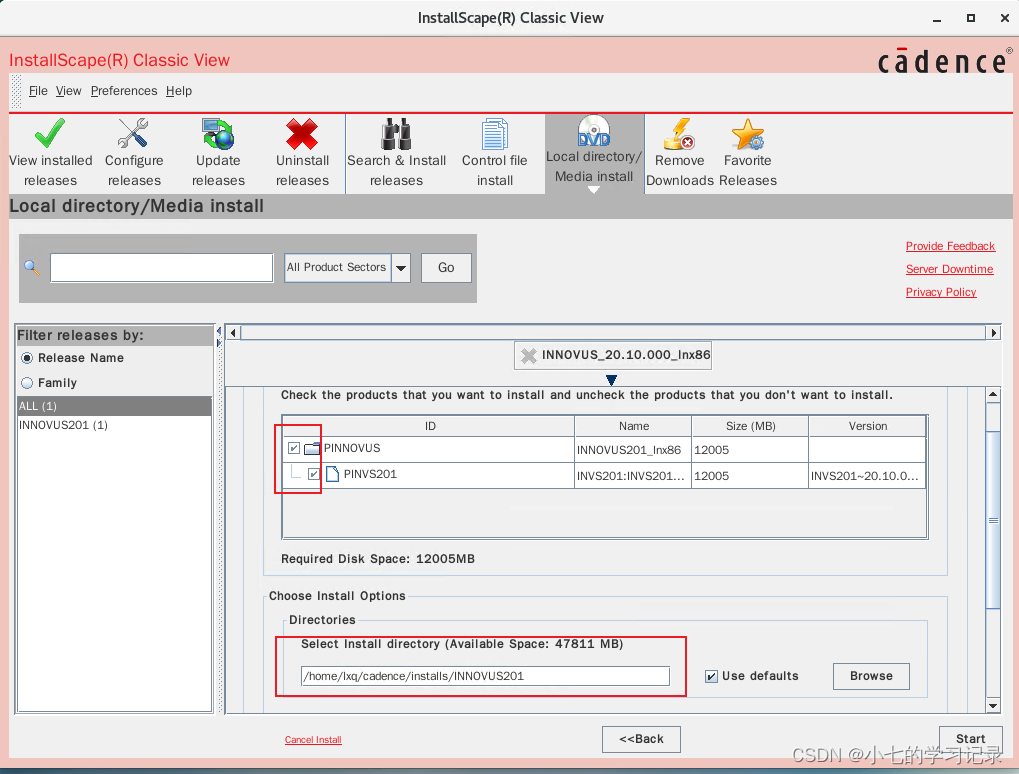Focus the install directory path field
The height and width of the screenshot is (774, 1019).
tap(485, 676)
